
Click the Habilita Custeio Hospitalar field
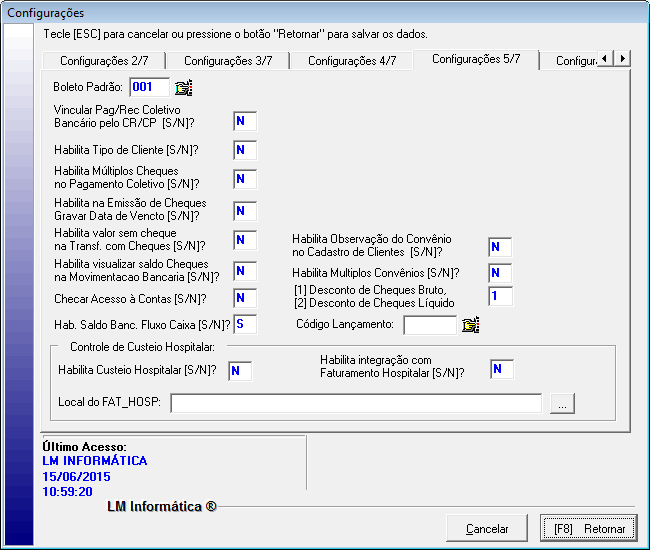[x=240, y=371]
